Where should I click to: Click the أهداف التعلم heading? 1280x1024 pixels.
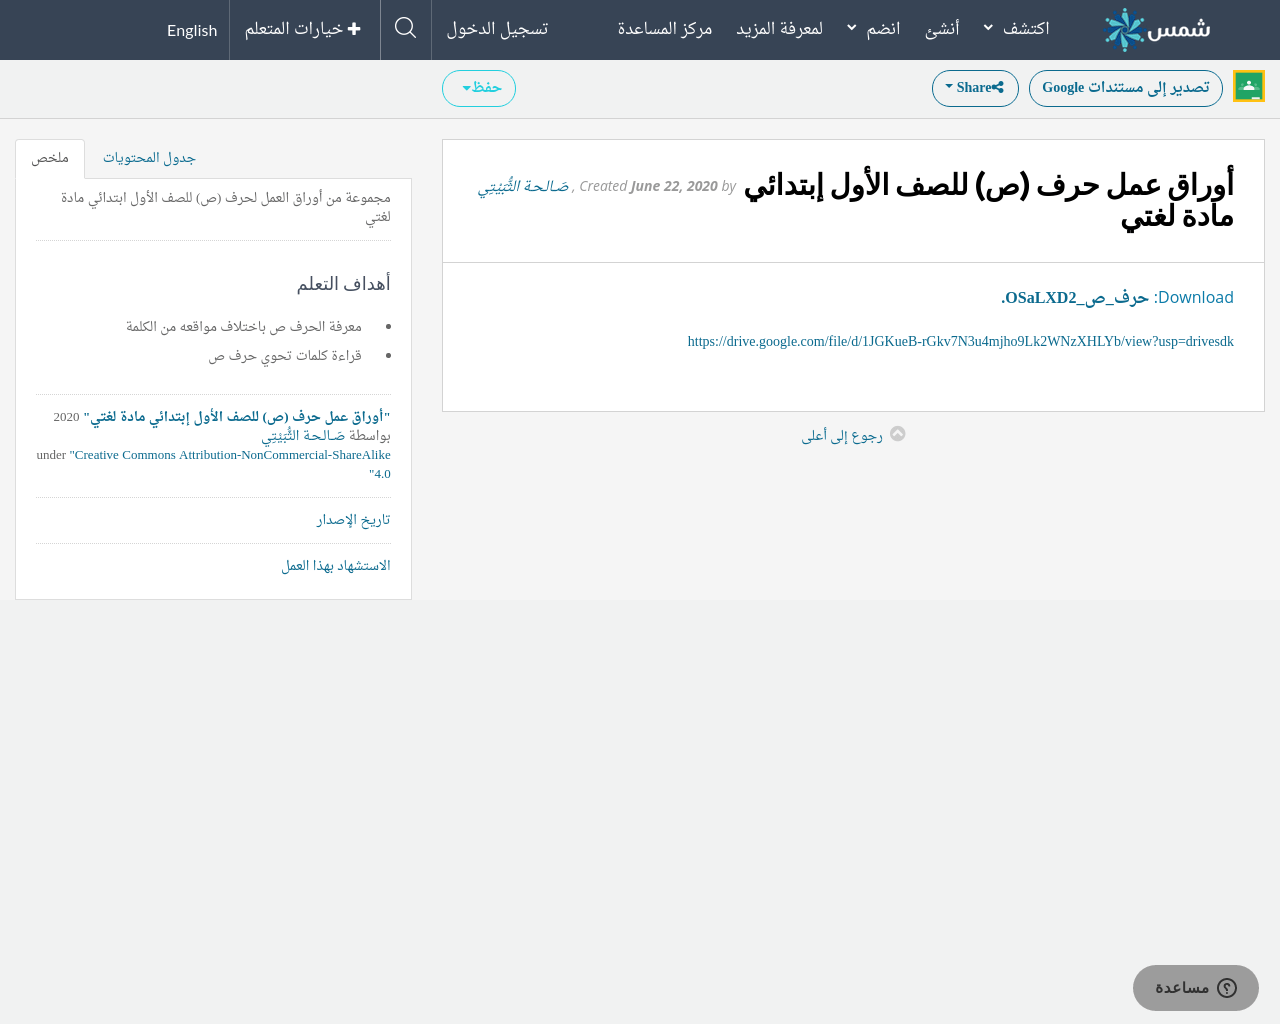344,284
